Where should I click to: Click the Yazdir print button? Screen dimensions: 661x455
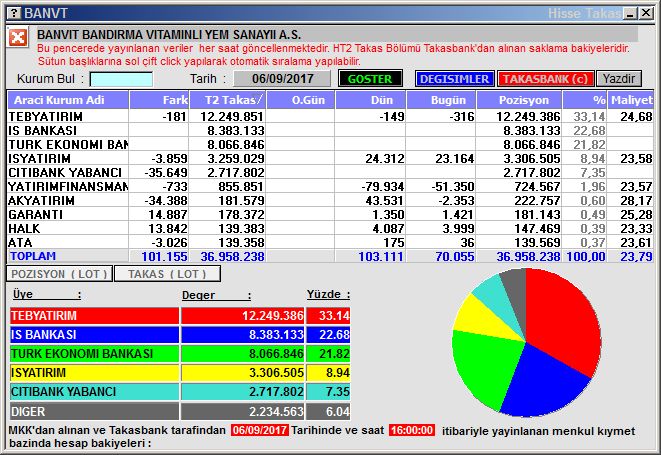[619, 79]
